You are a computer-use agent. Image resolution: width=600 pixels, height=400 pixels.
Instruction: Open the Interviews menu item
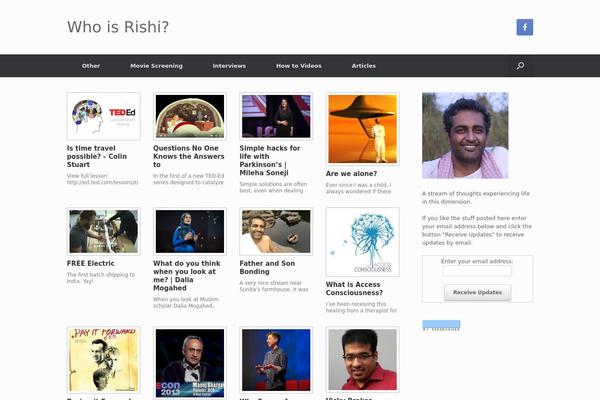coord(229,66)
